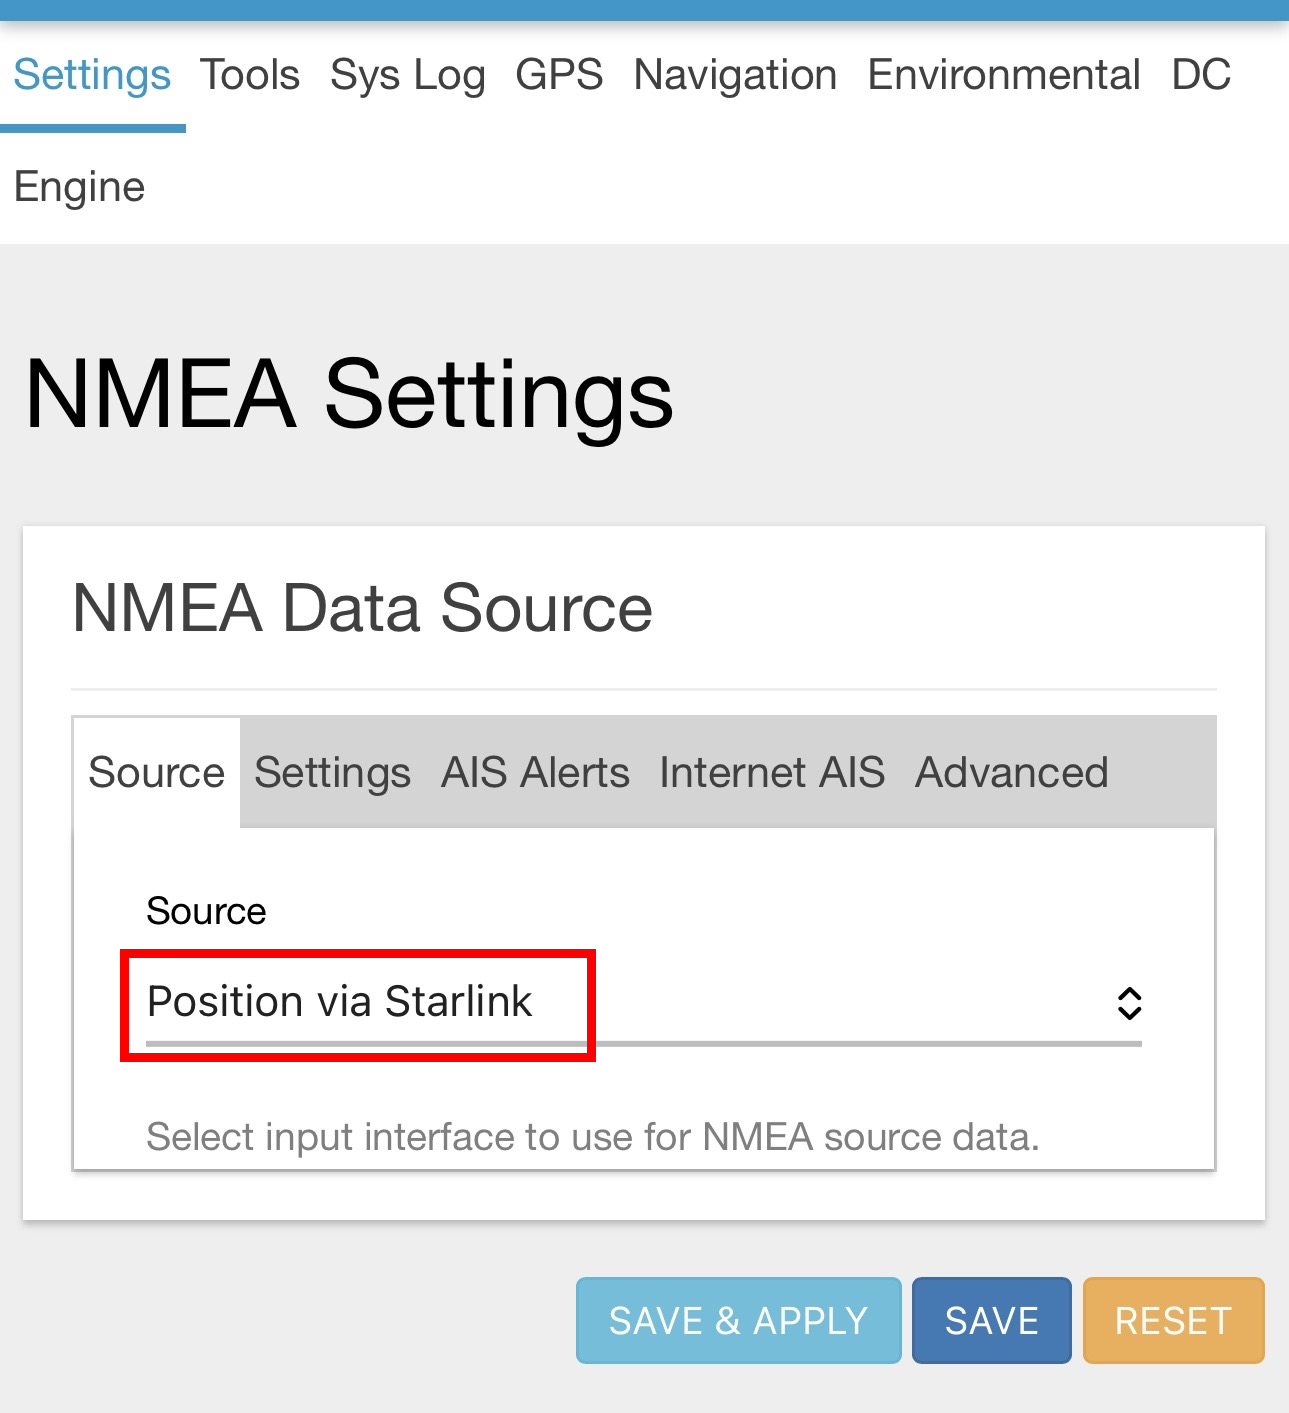Navigate to the Tools menu item
Viewport: 1289px width, 1413px height.
[x=250, y=75]
